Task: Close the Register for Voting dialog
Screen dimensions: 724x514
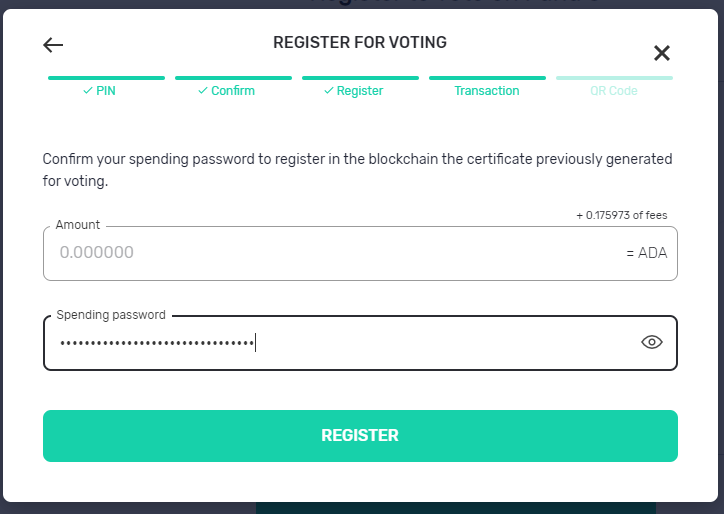Action: pyautogui.click(x=662, y=53)
